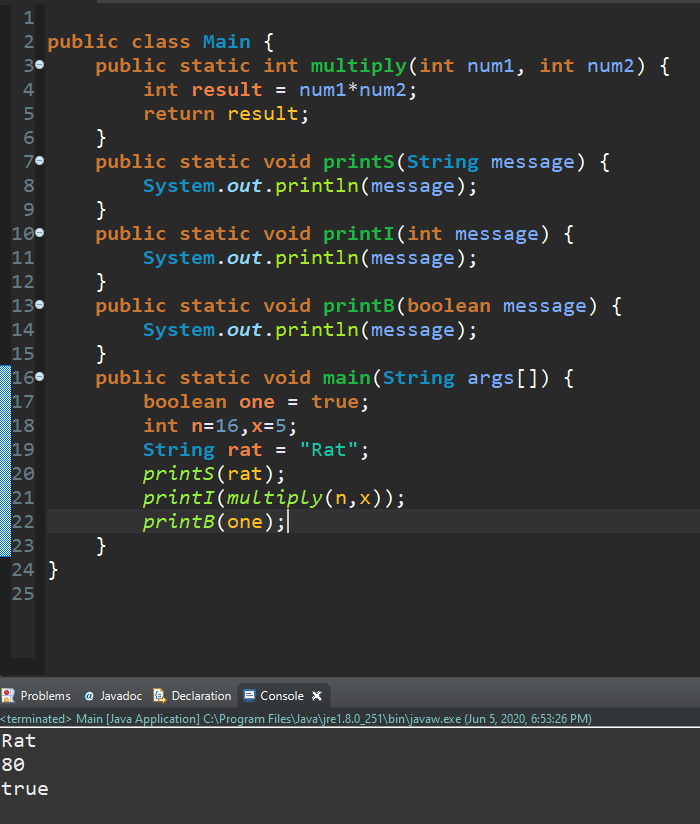Click the Main class name on line 2

227,42
